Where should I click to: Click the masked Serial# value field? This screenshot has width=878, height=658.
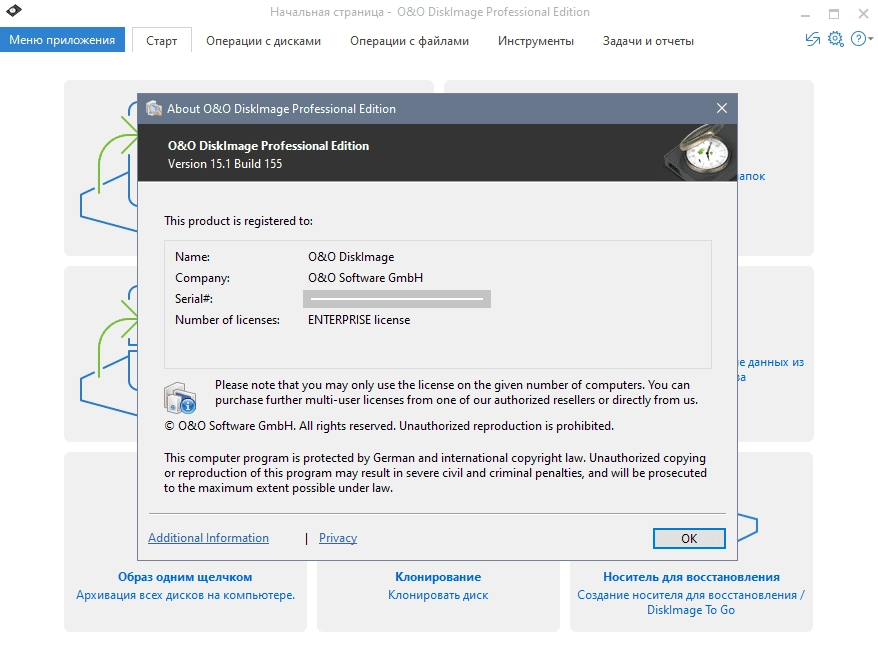pyautogui.click(x=397, y=299)
